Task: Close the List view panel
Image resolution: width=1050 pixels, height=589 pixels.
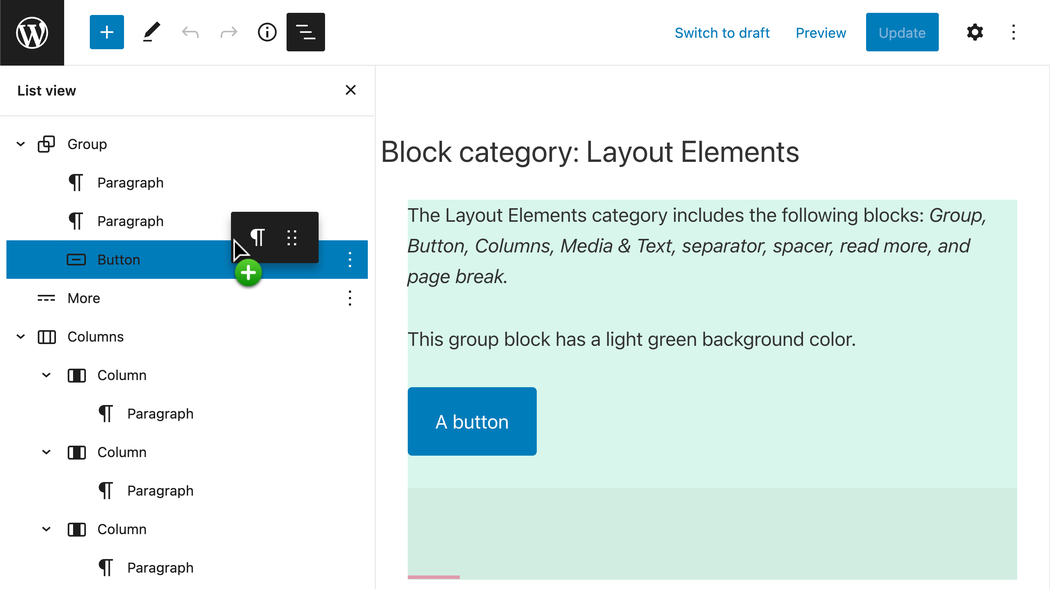Action: coord(350,90)
